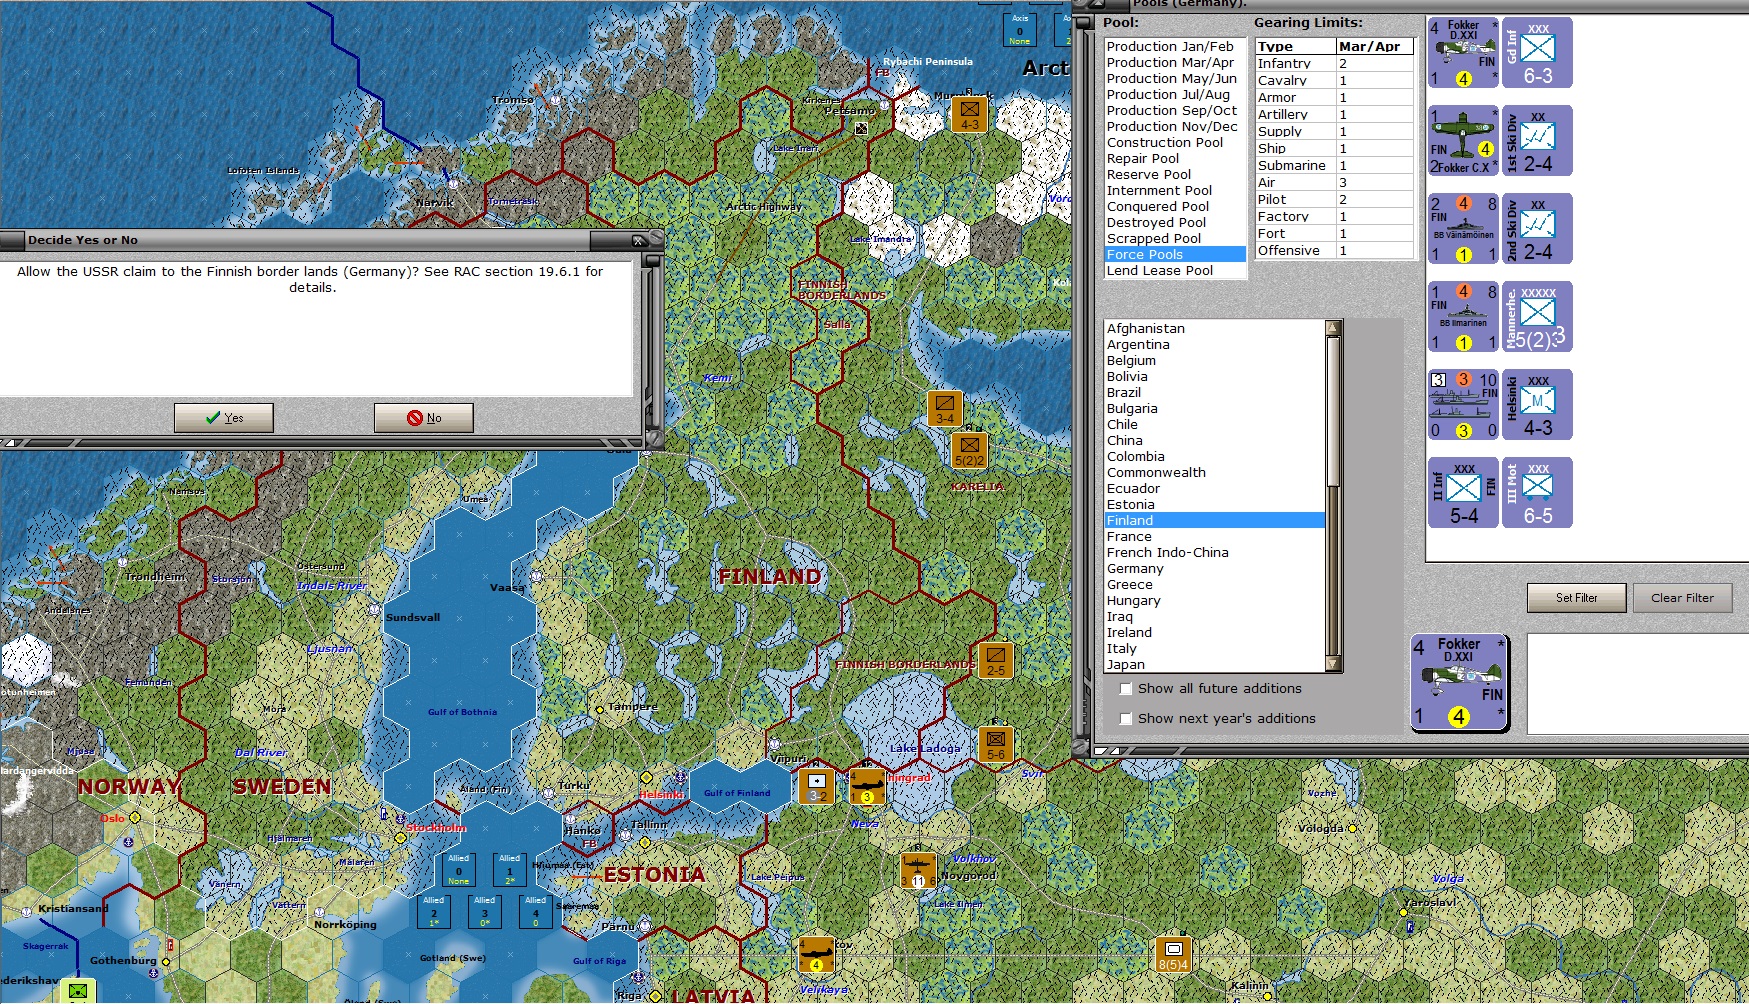Select the 5-6 unit beside Lake Ladoga
Image resolution: width=1749 pixels, height=1004 pixels.
pyautogui.click(x=995, y=744)
